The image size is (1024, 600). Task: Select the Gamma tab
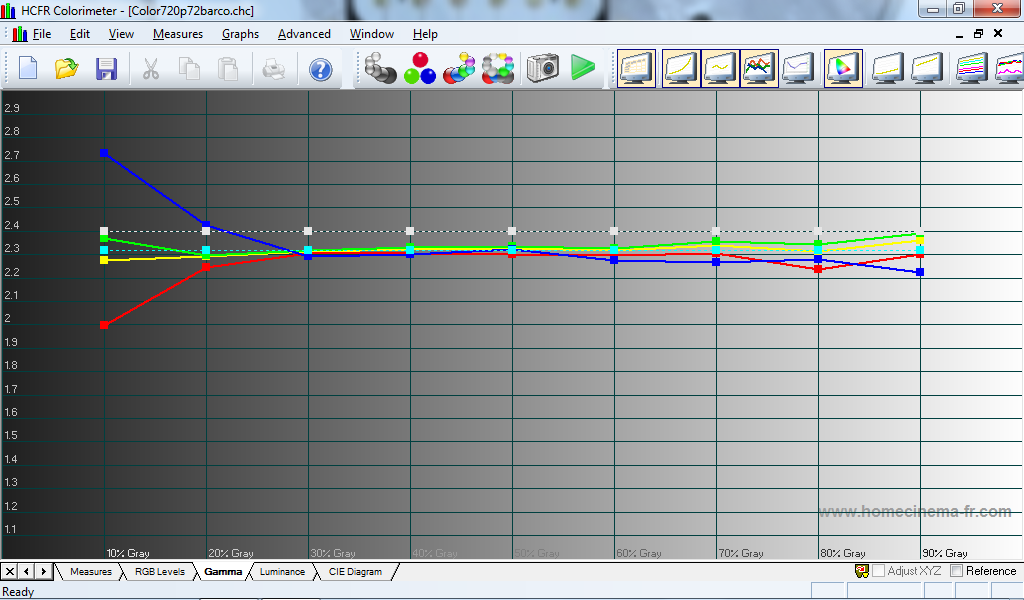[223, 572]
